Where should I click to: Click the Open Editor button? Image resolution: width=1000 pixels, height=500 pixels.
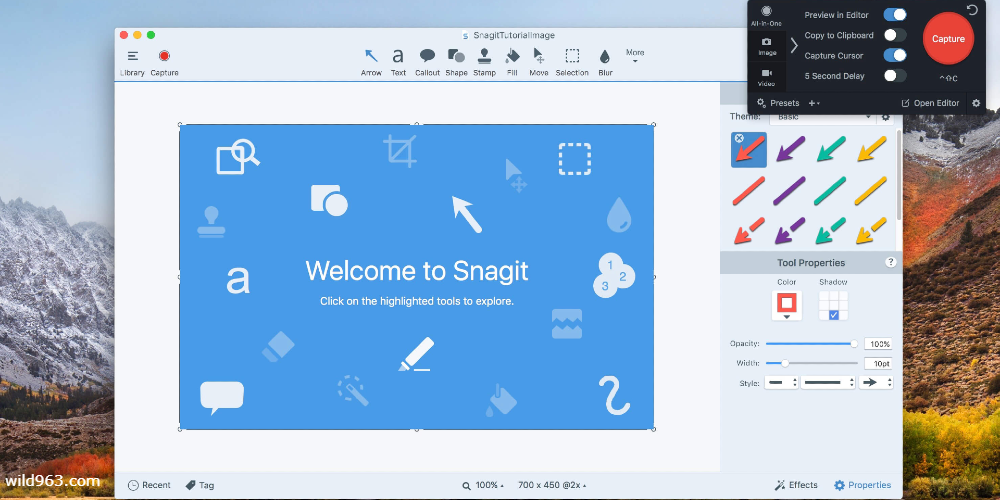pyautogui.click(x=930, y=103)
